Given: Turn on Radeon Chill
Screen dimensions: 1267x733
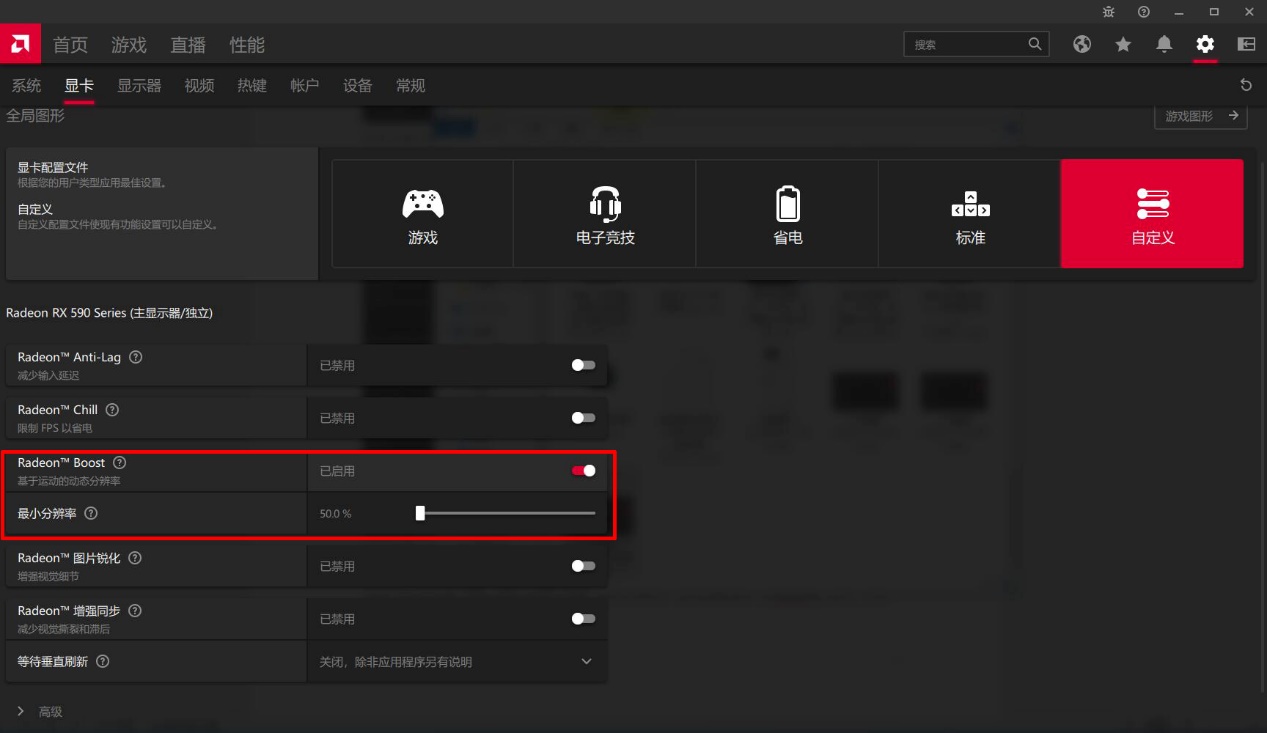Looking at the screenshot, I should 581,418.
